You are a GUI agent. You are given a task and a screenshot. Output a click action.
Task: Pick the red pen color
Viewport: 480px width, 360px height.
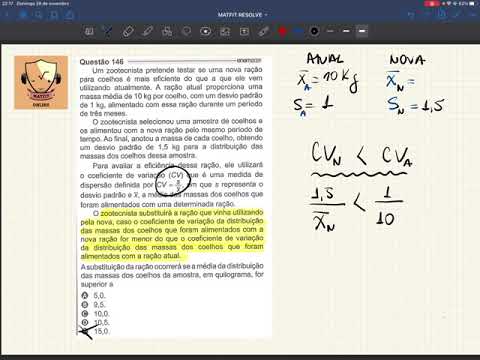click(283, 31)
